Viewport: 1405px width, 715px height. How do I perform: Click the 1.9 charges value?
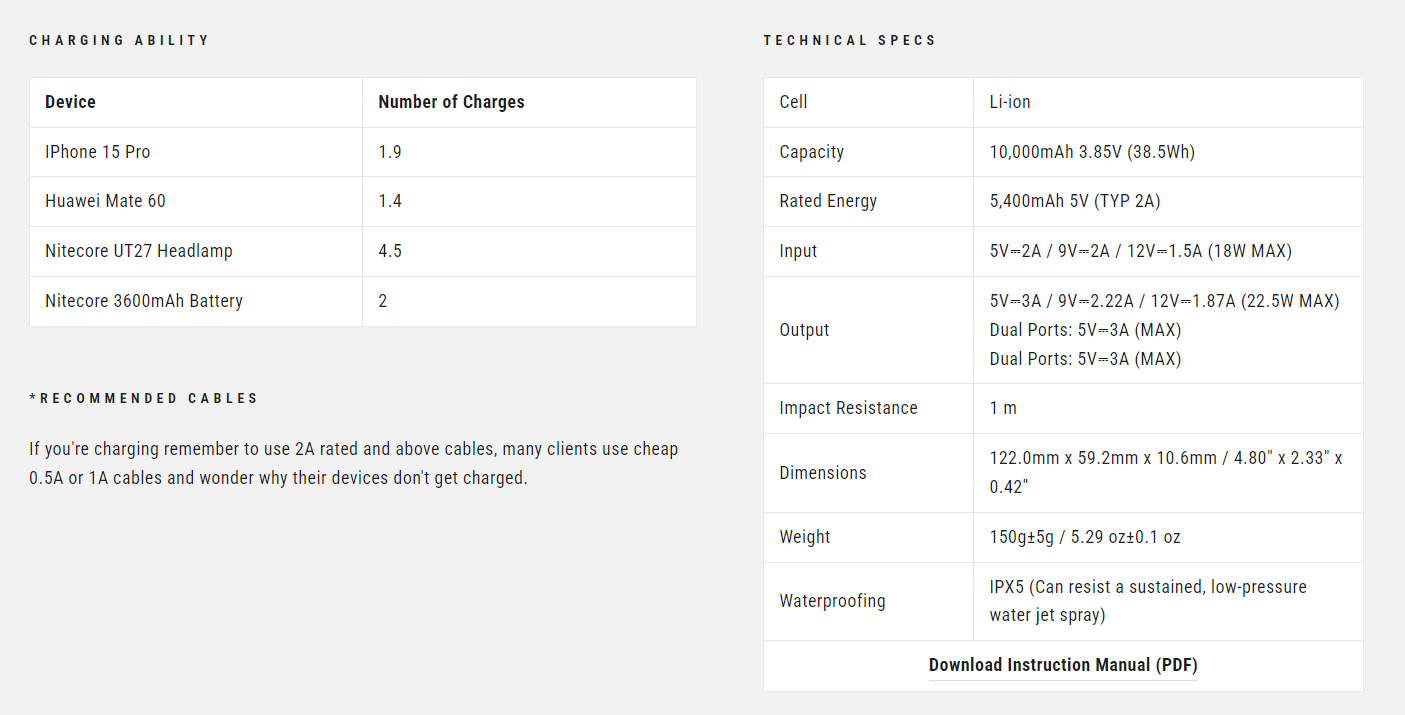click(x=390, y=152)
